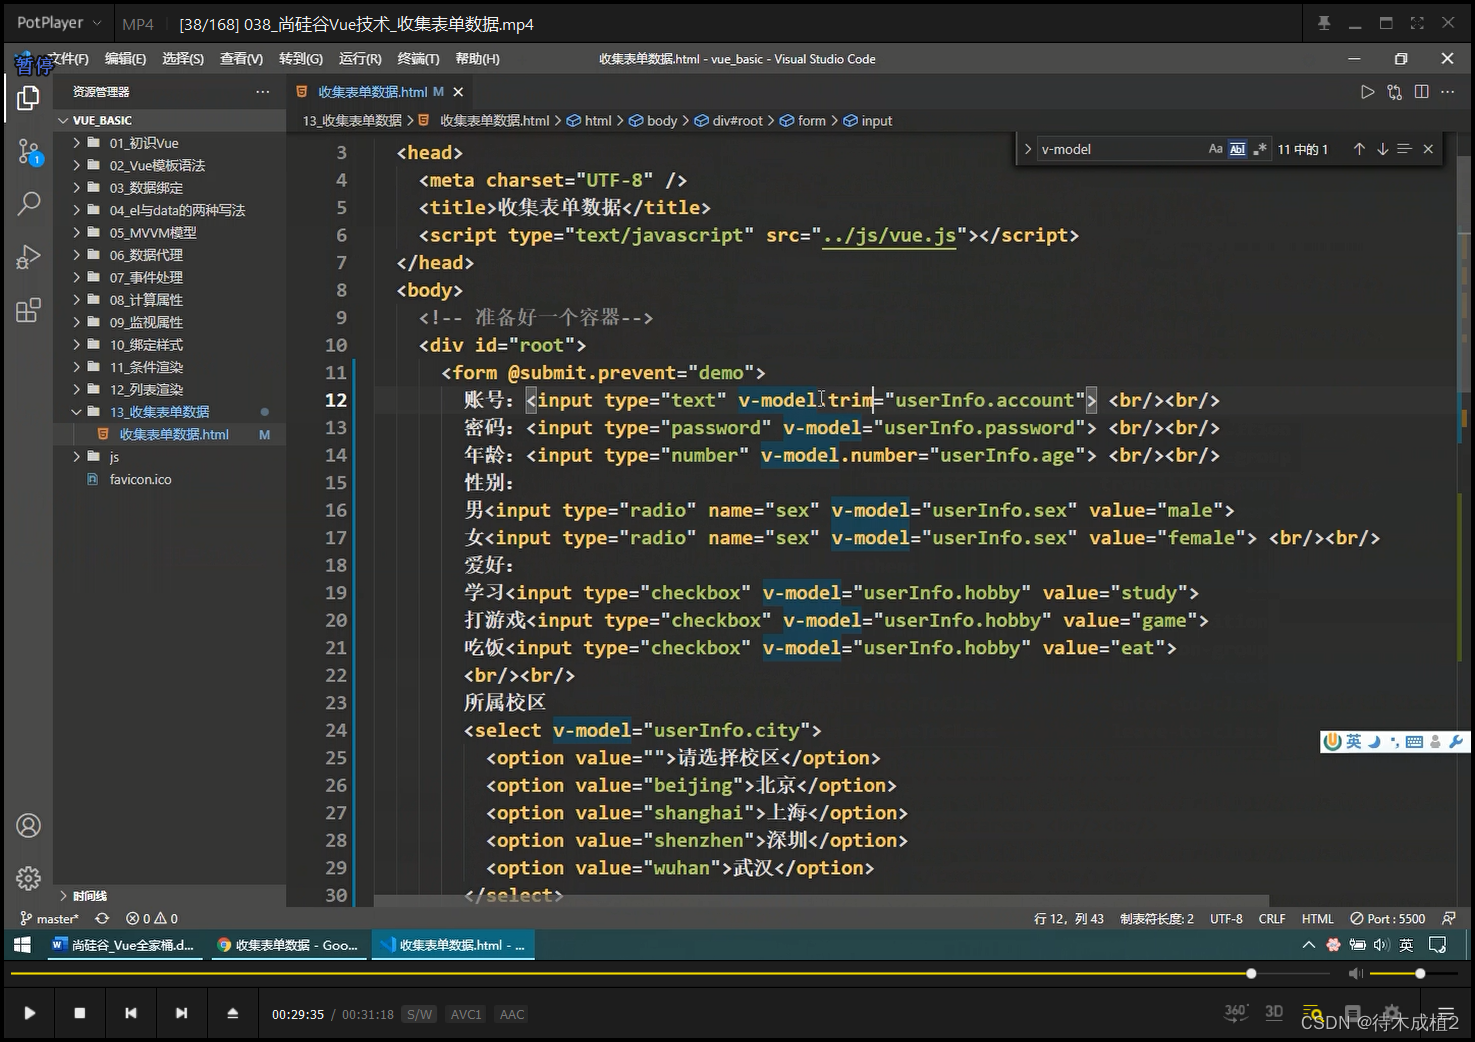Click the run file icon in editor toolbar
Viewport: 1475px width, 1042px height.
(x=1367, y=92)
